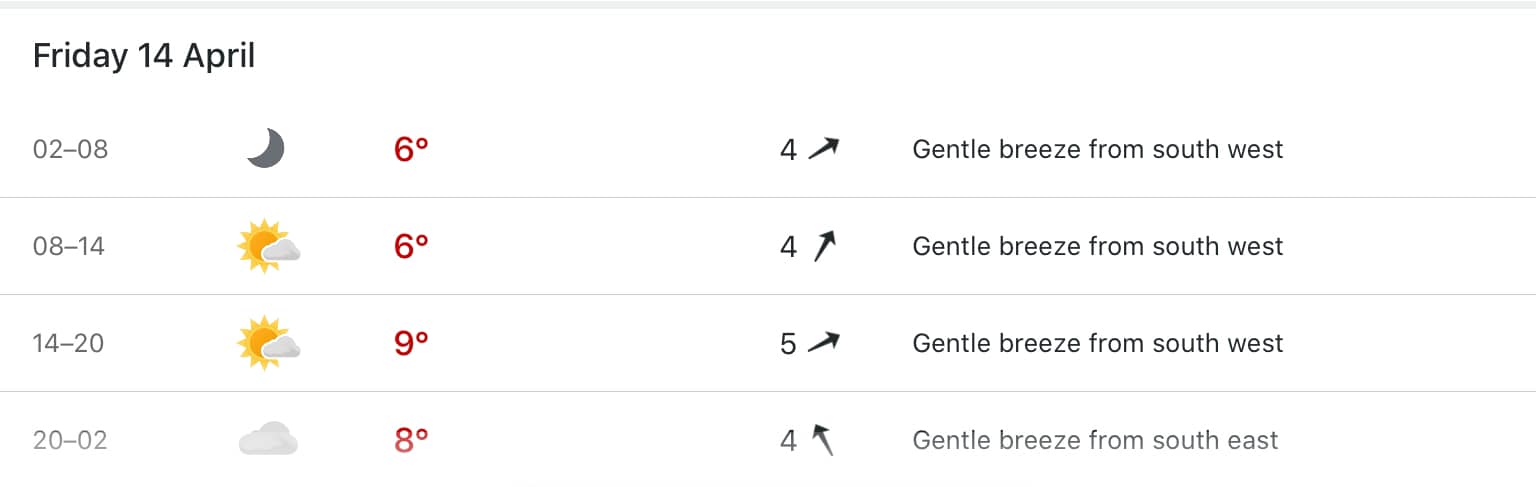
Task: Click wind speed 5 in the 14–20 row
Action: 788,343
